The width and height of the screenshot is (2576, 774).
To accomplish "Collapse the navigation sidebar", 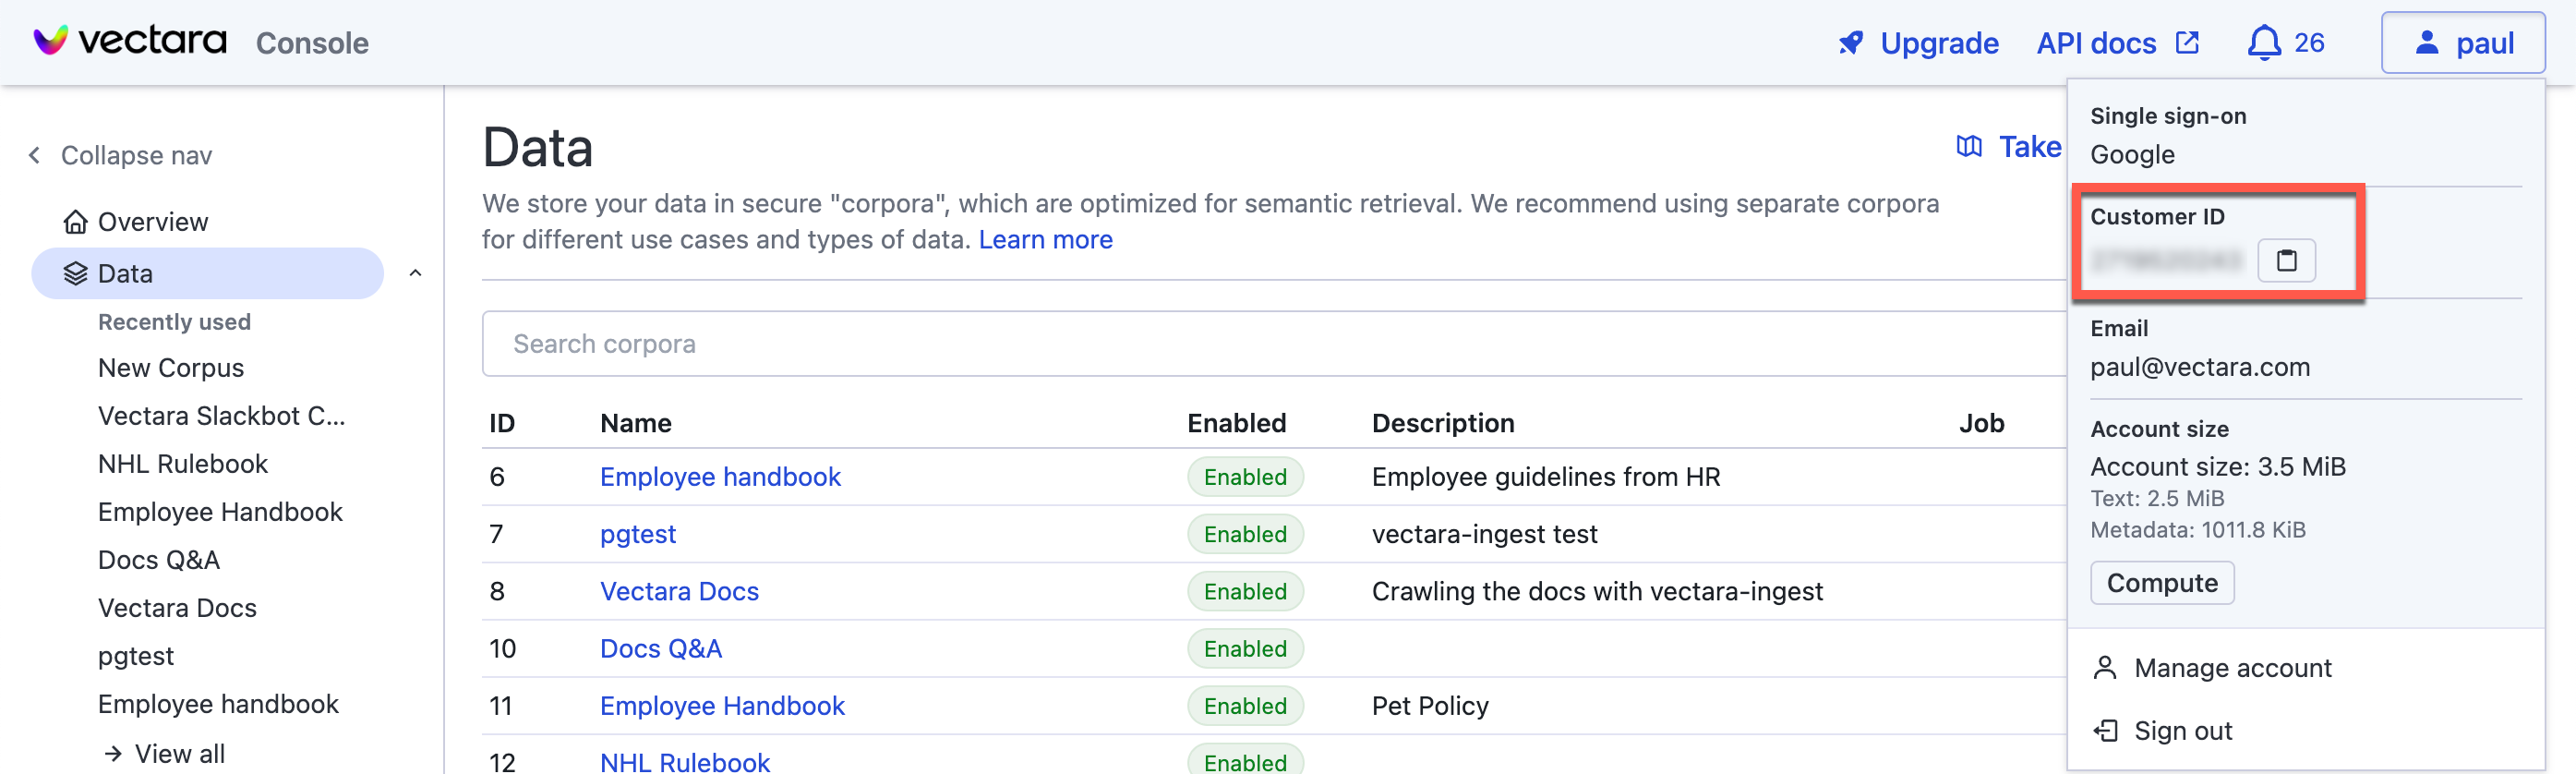I will 121,155.
